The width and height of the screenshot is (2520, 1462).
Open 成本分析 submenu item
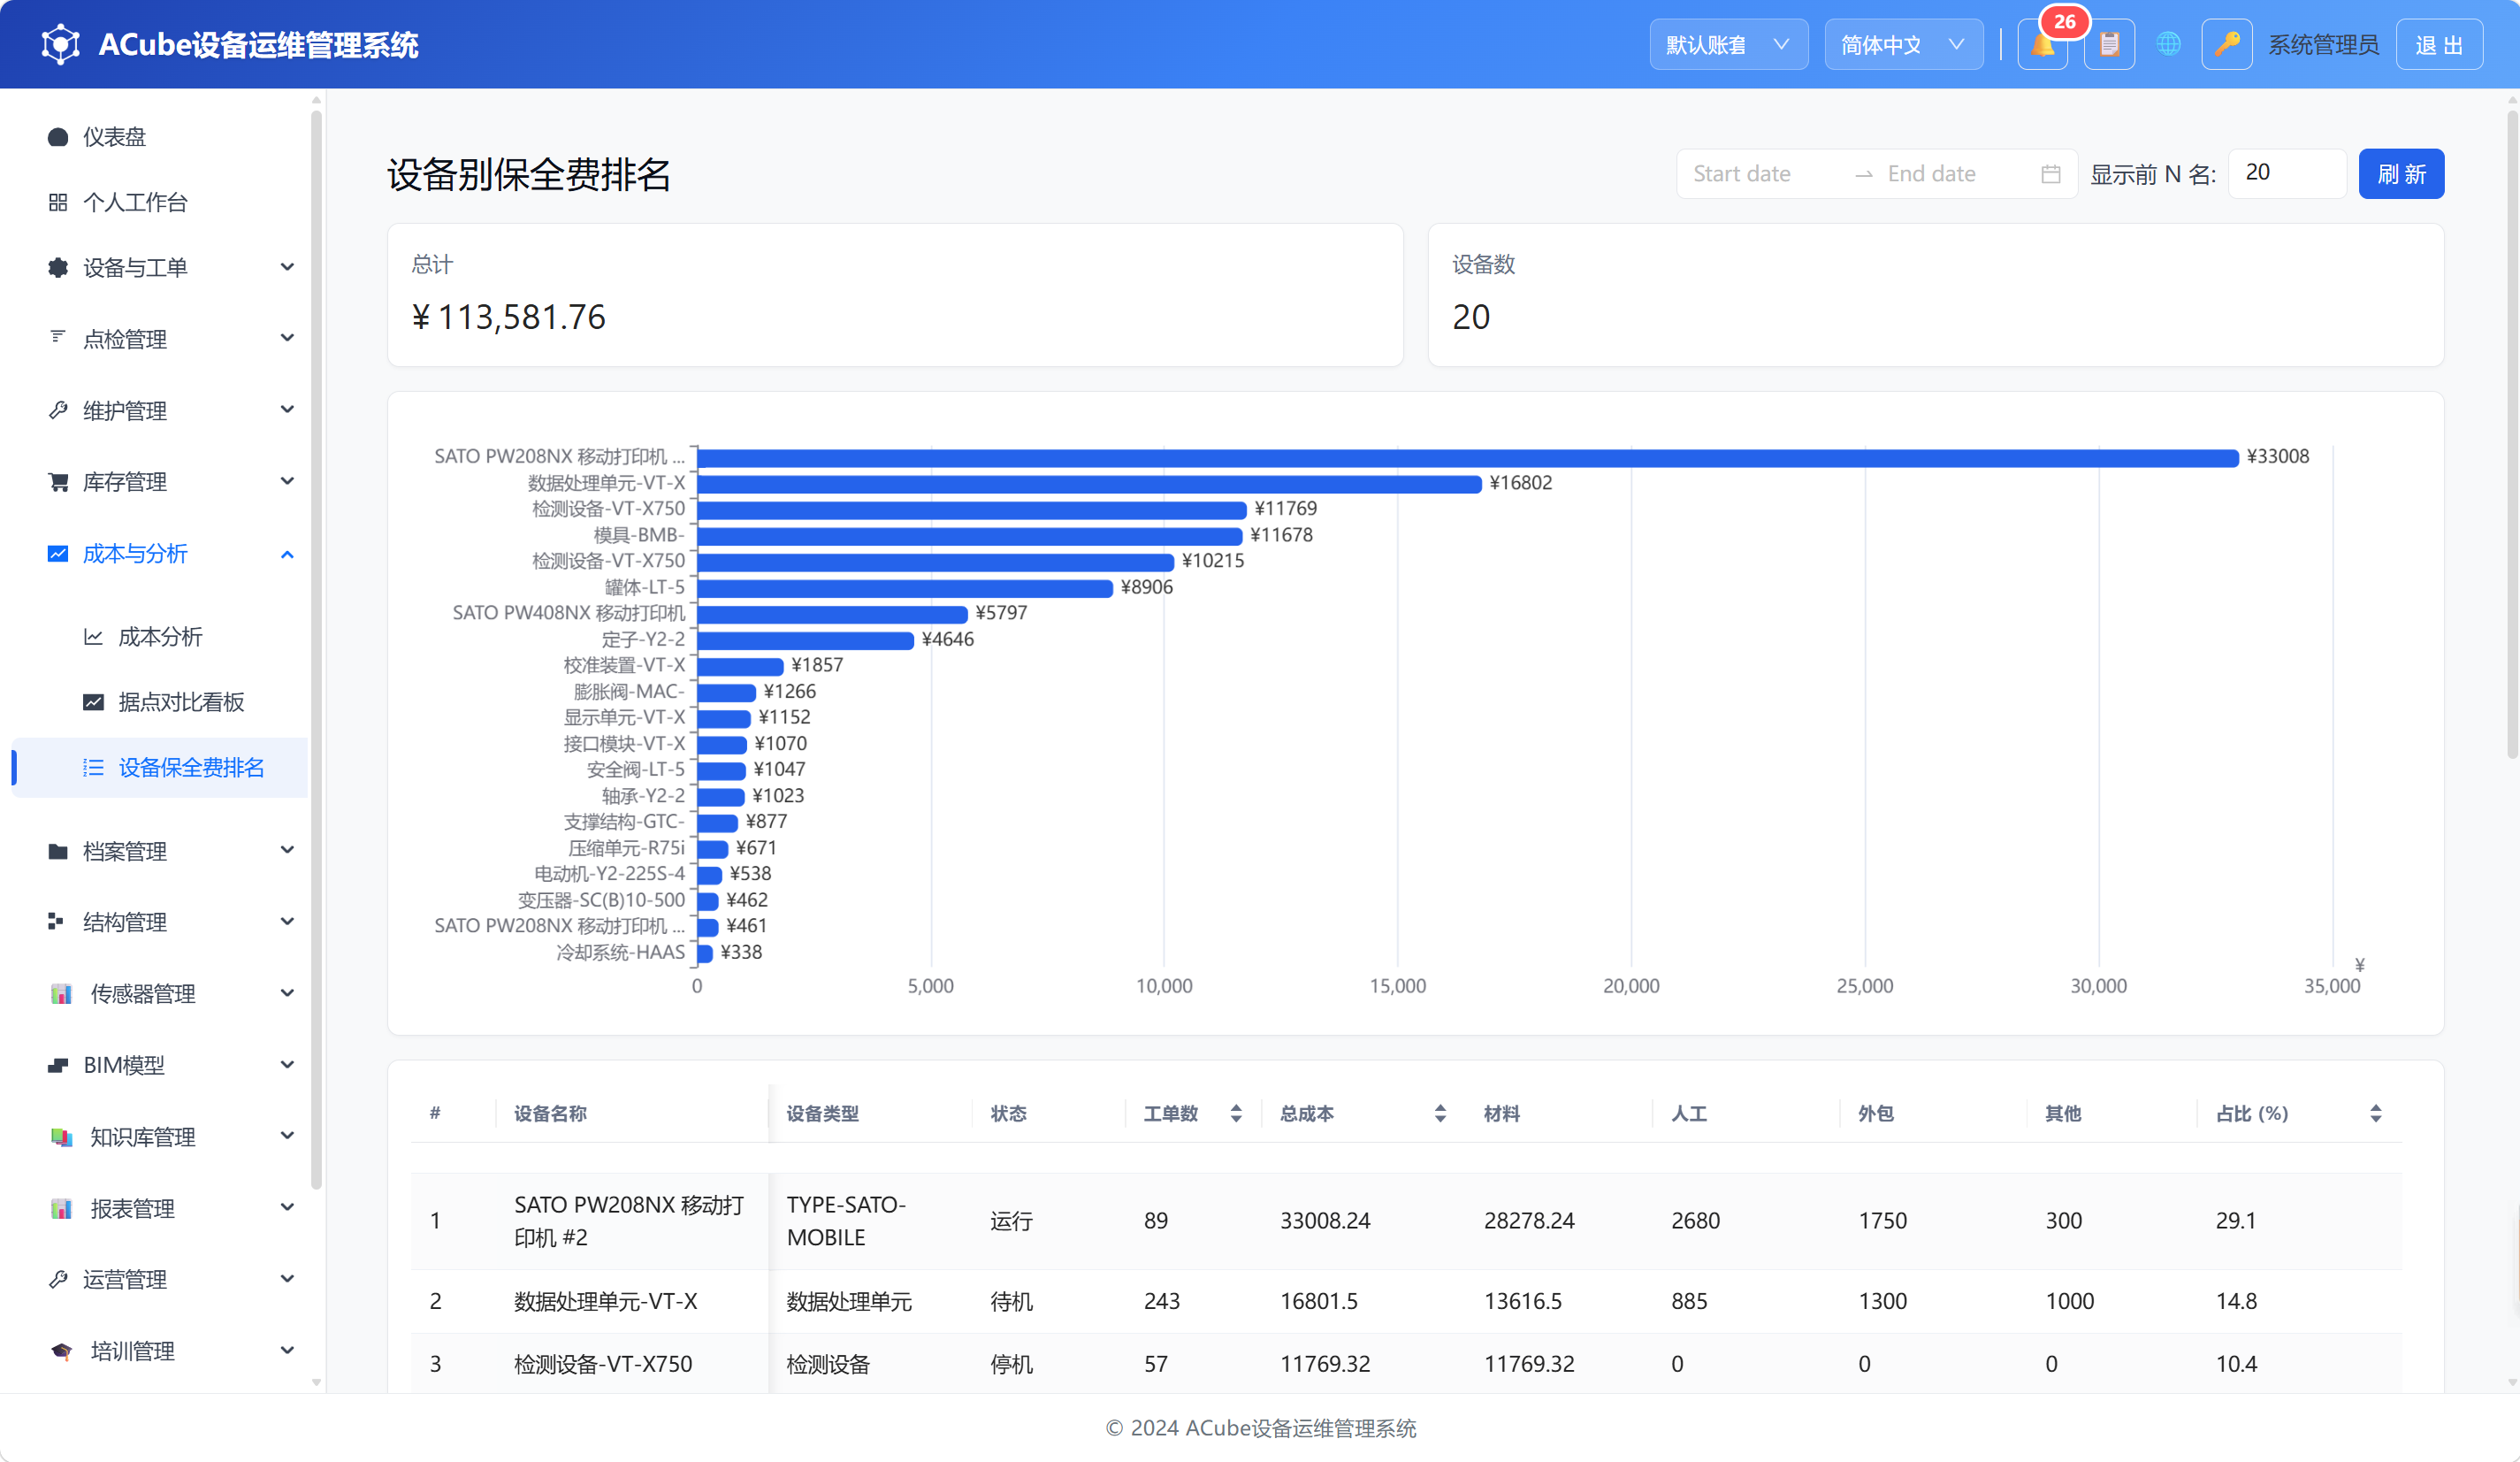tap(160, 636)
